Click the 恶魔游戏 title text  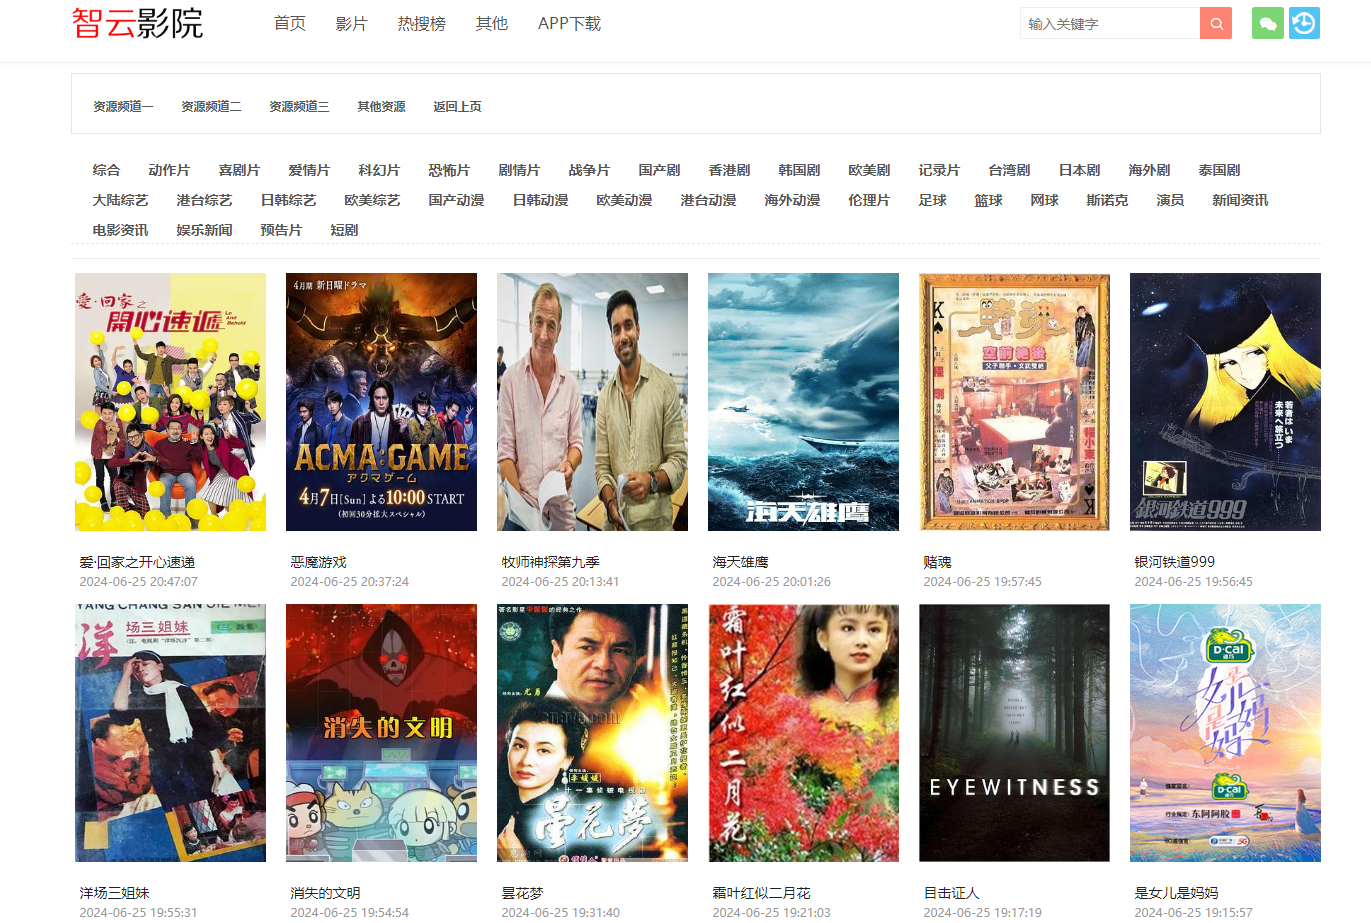point(318,562)
